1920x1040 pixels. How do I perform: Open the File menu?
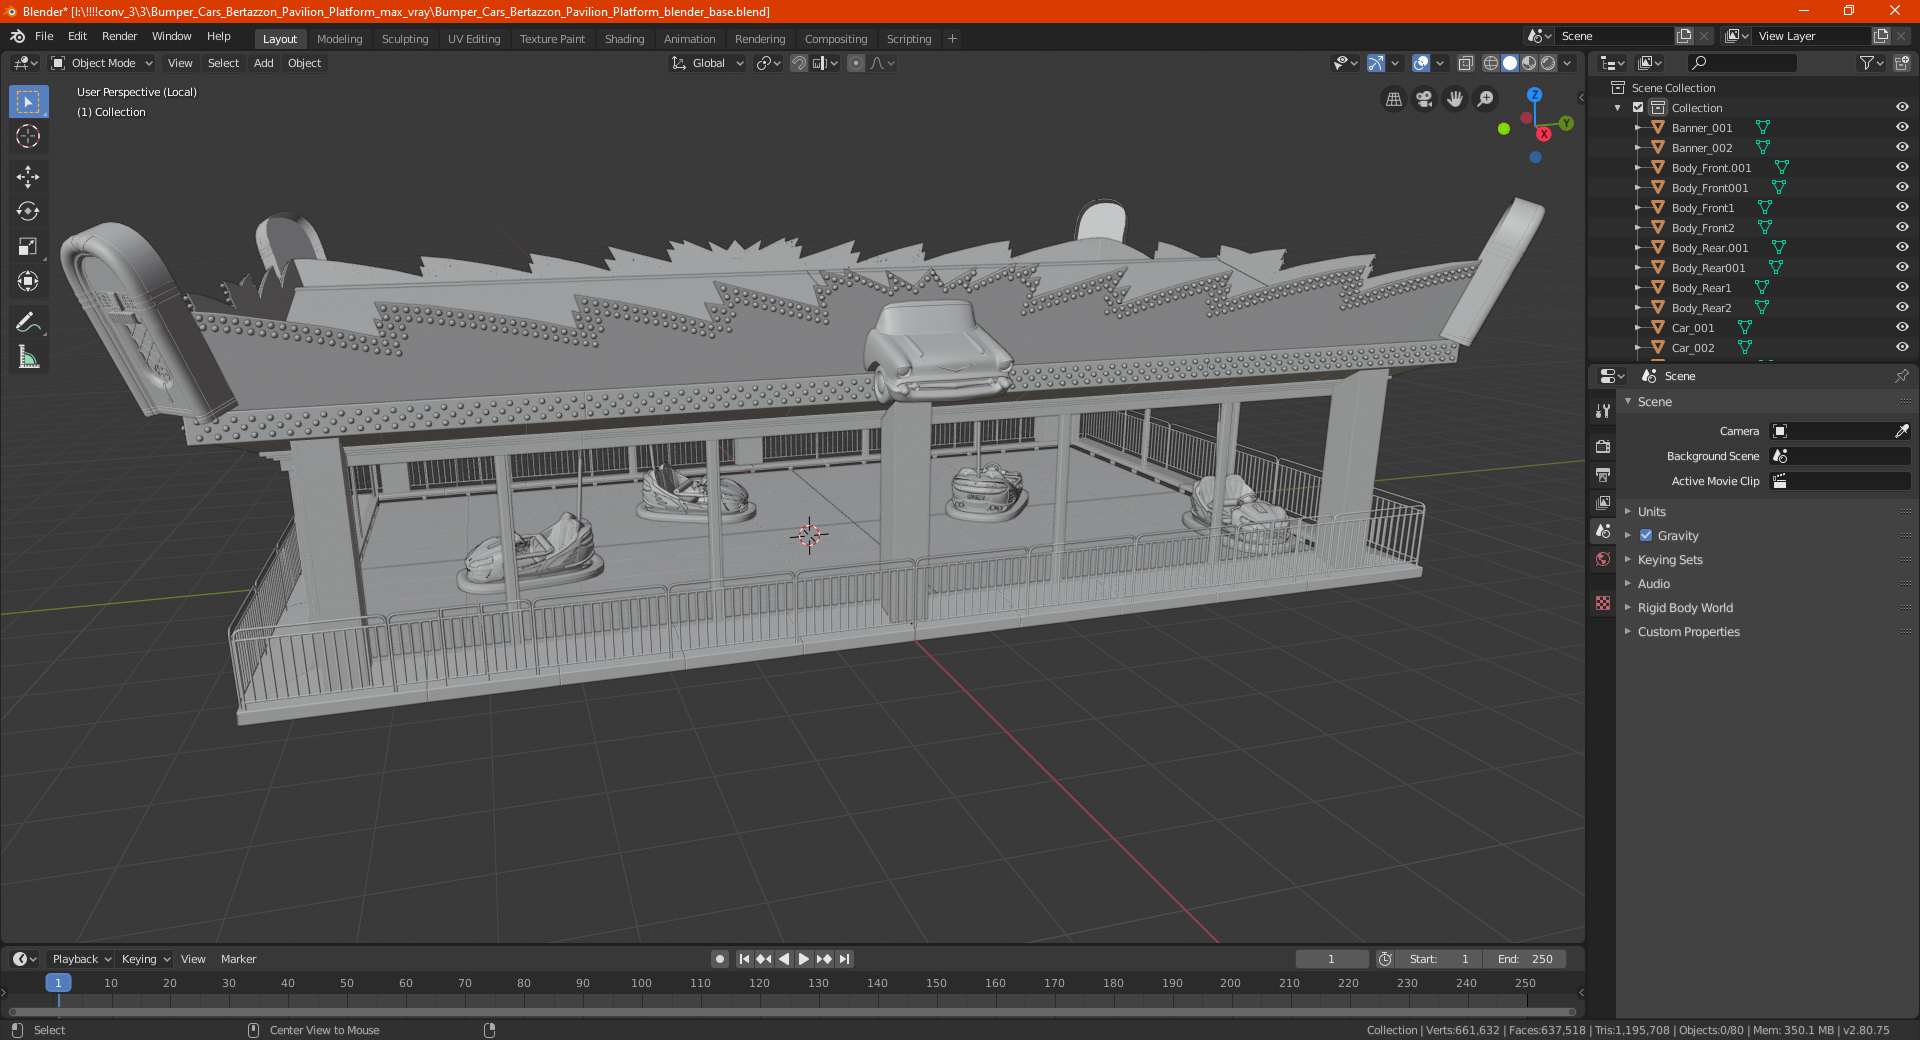(44, 36)
